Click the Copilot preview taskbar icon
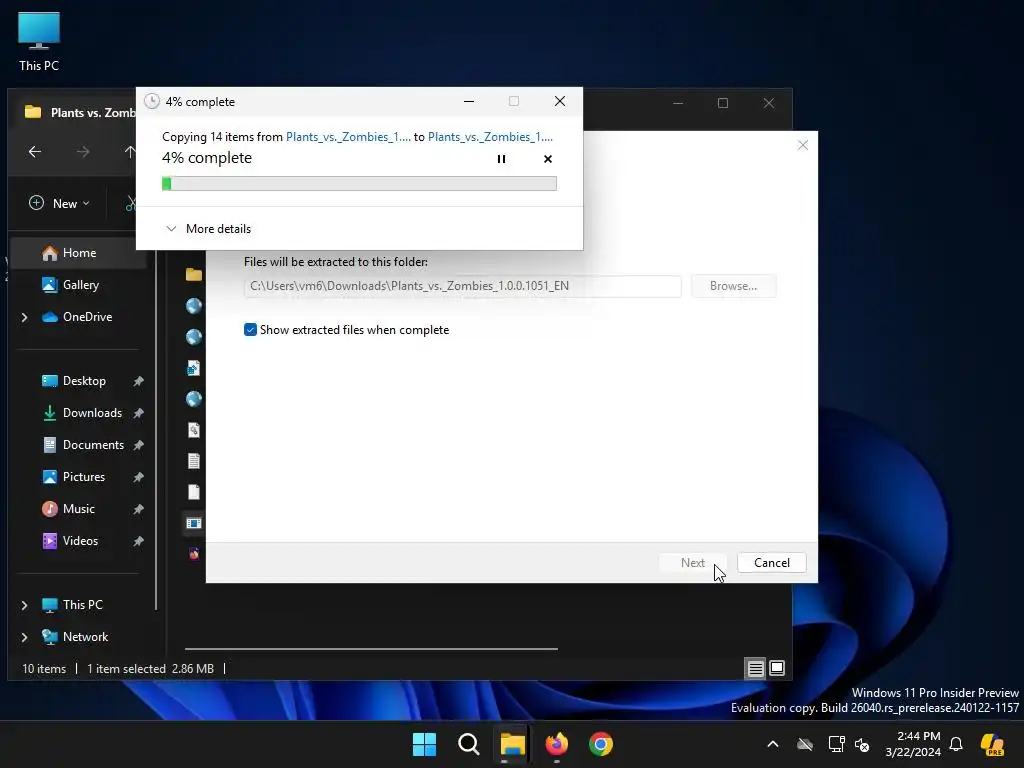Screen dimensions: 1024x768 click(x=992, y=744)
